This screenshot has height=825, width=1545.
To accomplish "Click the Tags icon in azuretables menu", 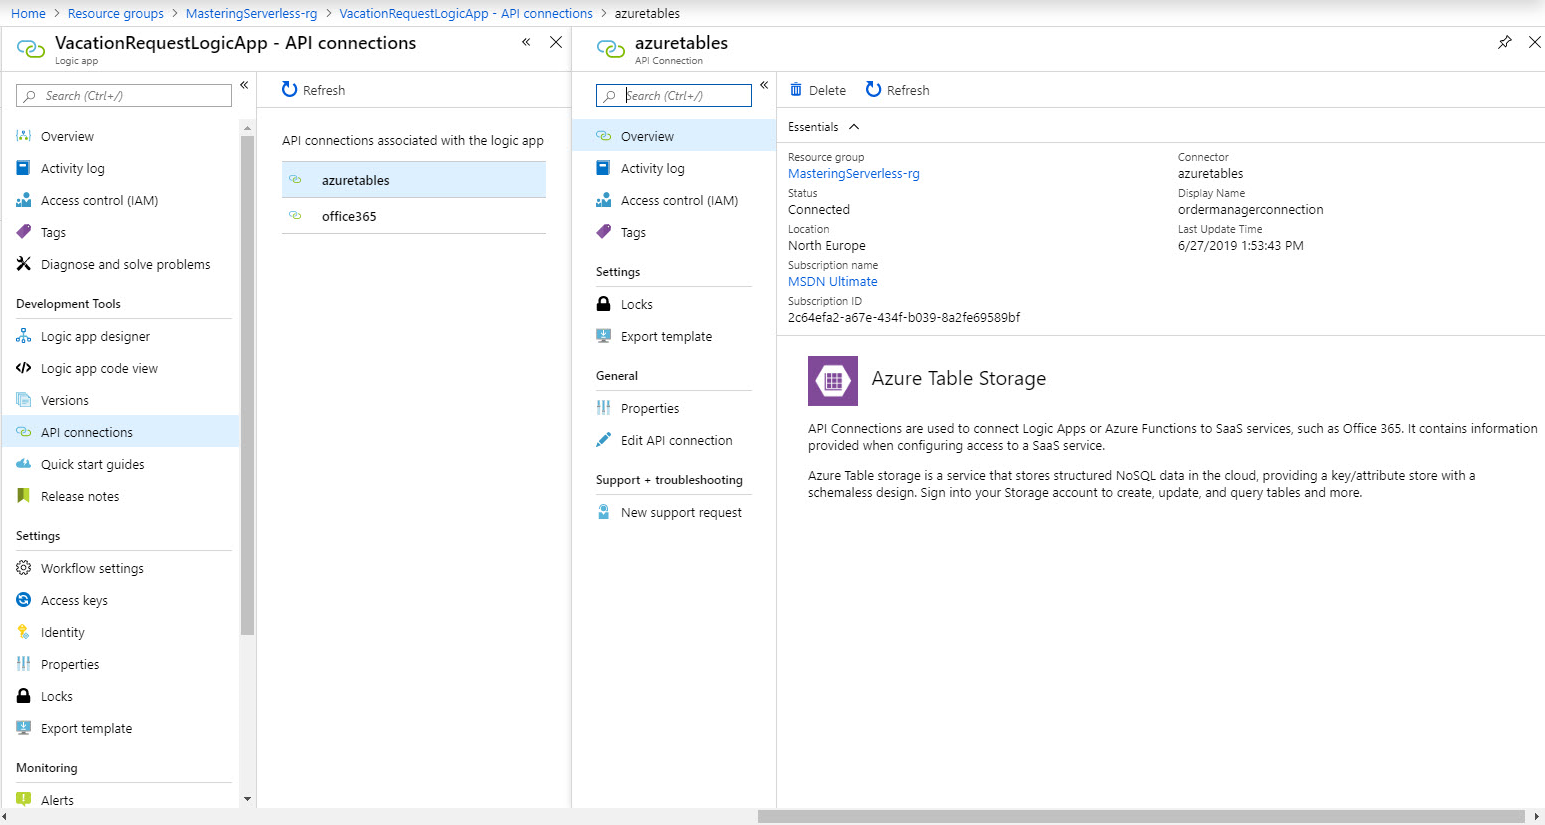I will (603, 232).
